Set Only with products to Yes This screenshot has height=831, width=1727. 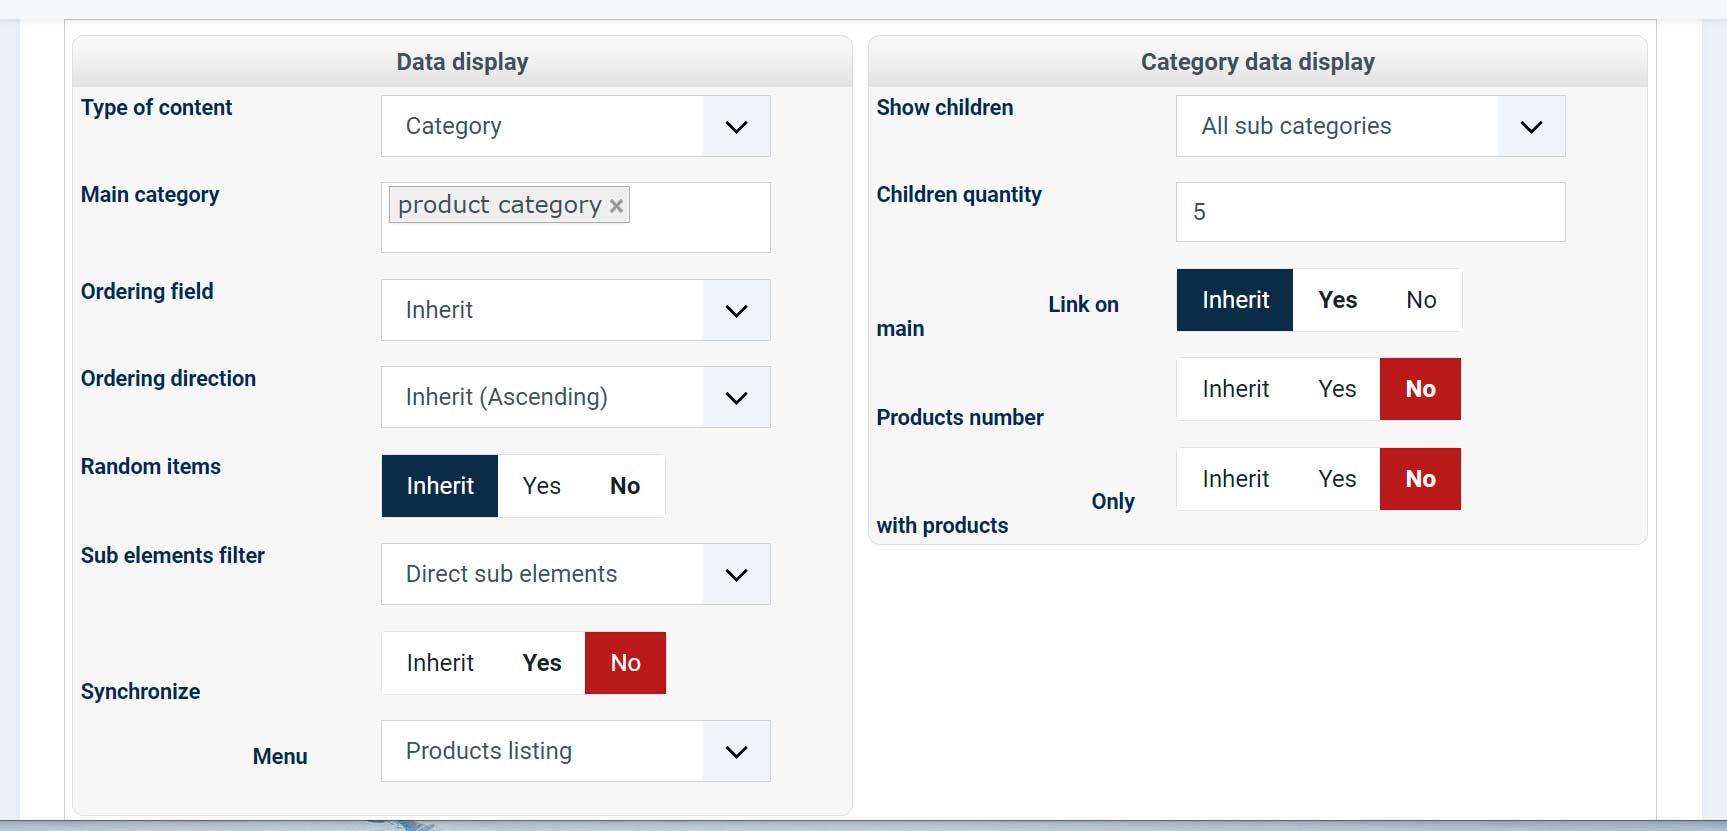(x=1337, y=479)
